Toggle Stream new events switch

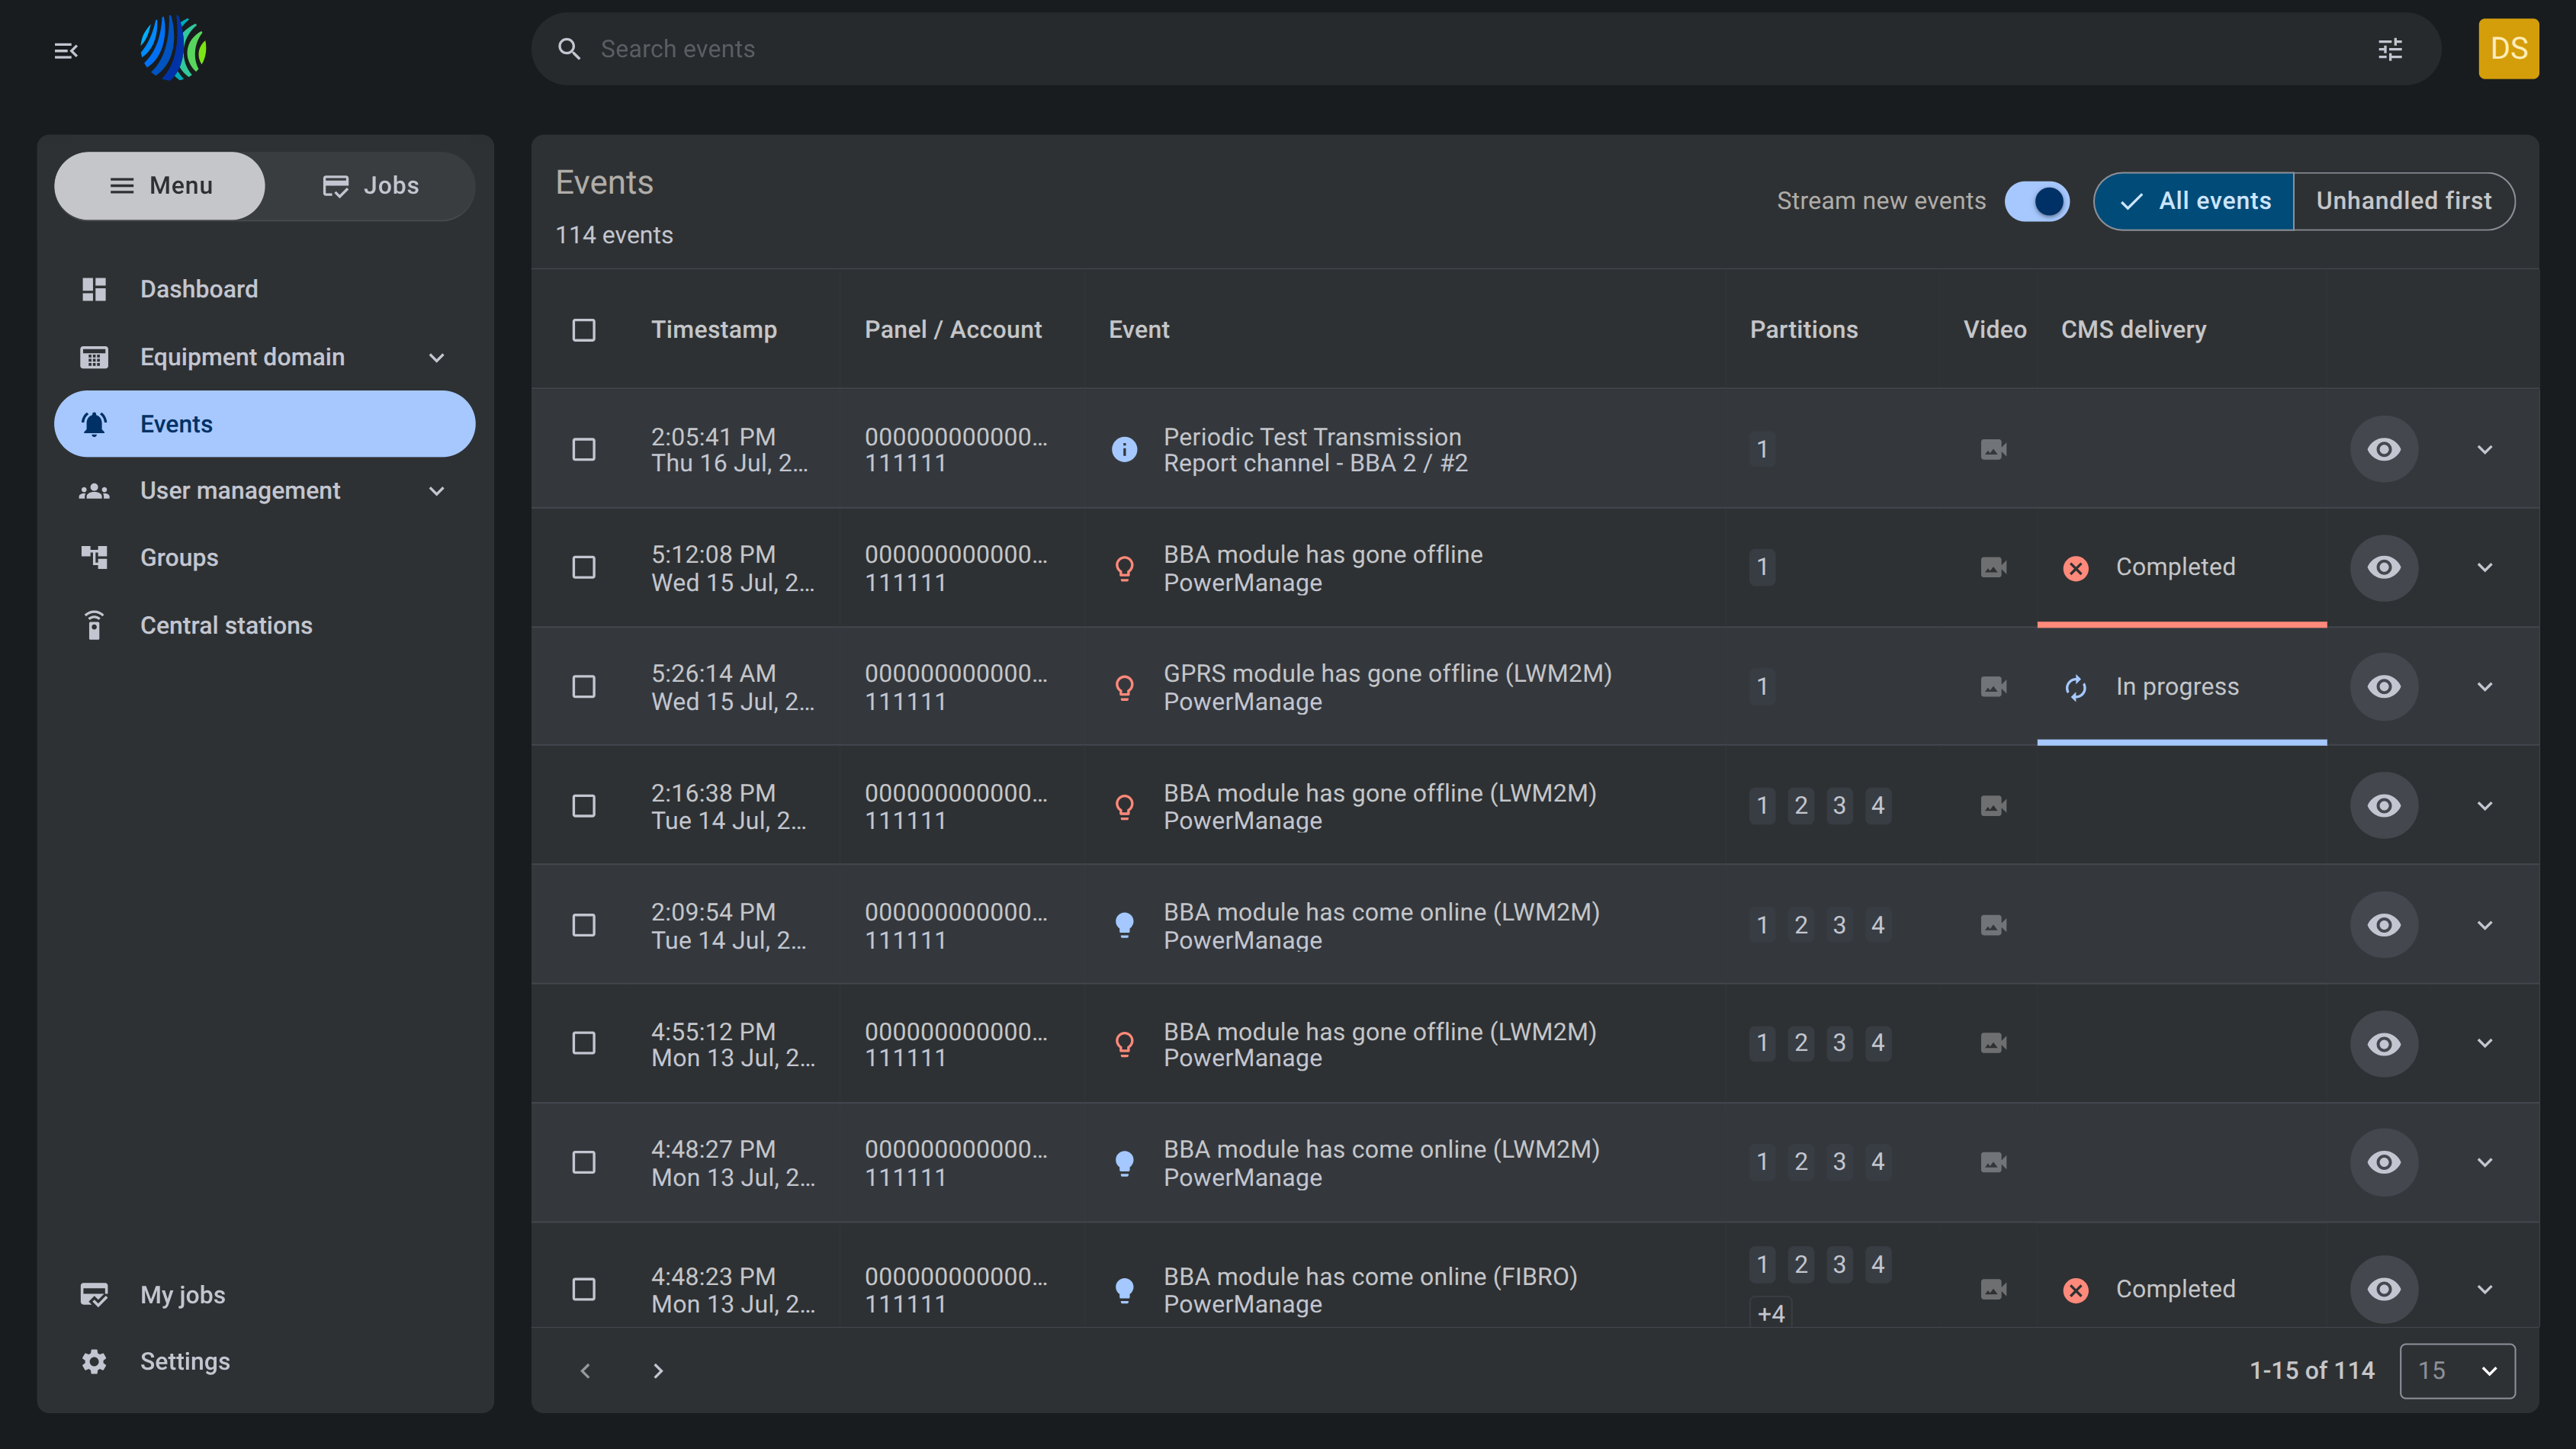[2036, 201]
